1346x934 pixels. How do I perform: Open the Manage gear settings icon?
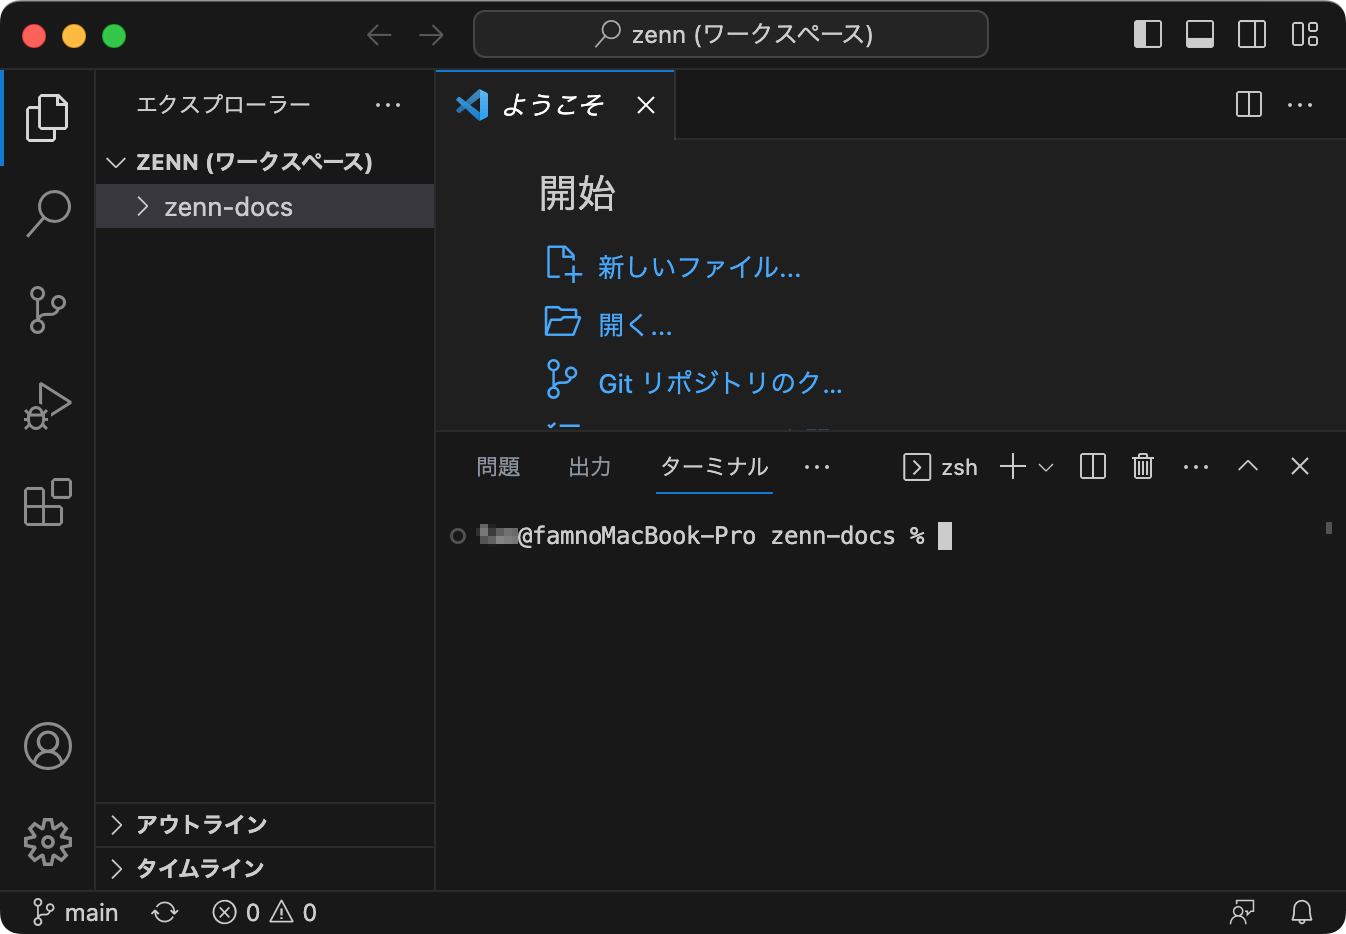(x=47, y=842)
